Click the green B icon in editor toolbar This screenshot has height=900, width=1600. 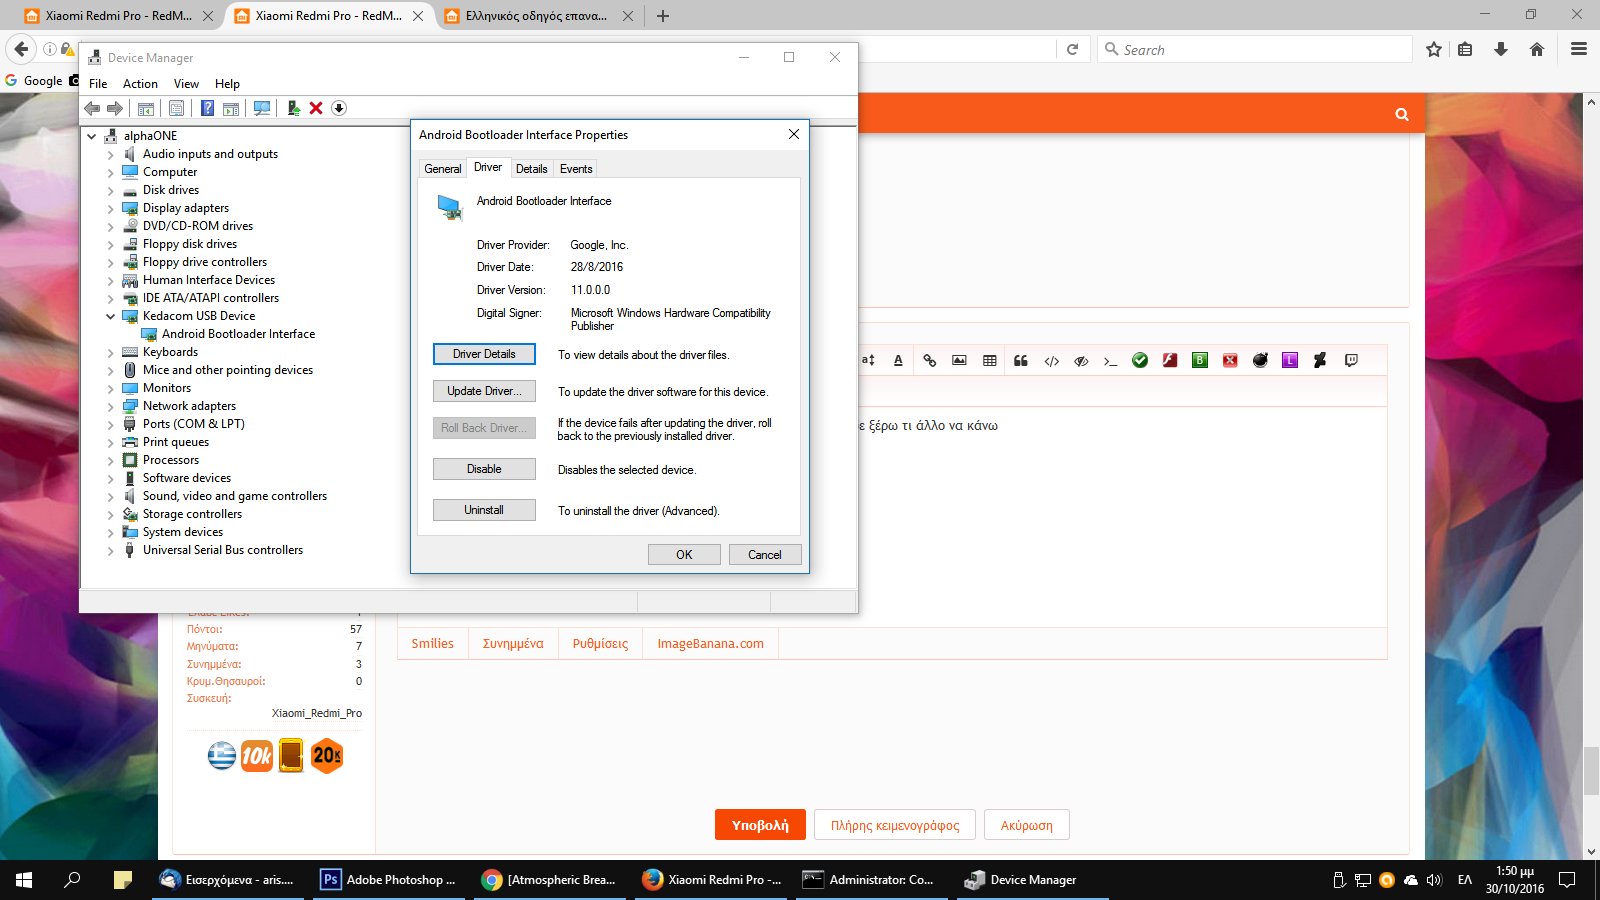click(1200, 361)
